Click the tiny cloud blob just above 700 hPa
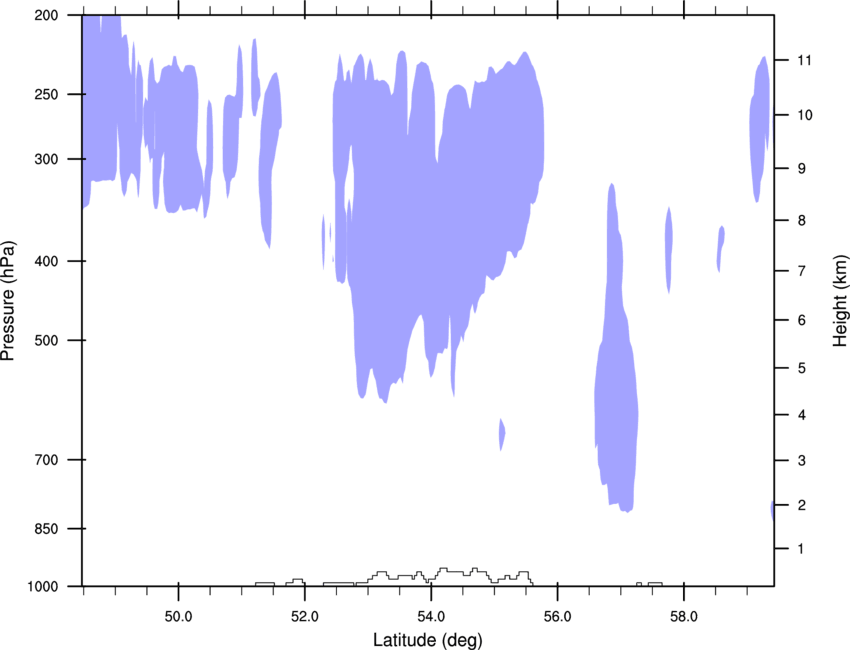The height and width of the screenshot is (650, 850). pos(502,434)
